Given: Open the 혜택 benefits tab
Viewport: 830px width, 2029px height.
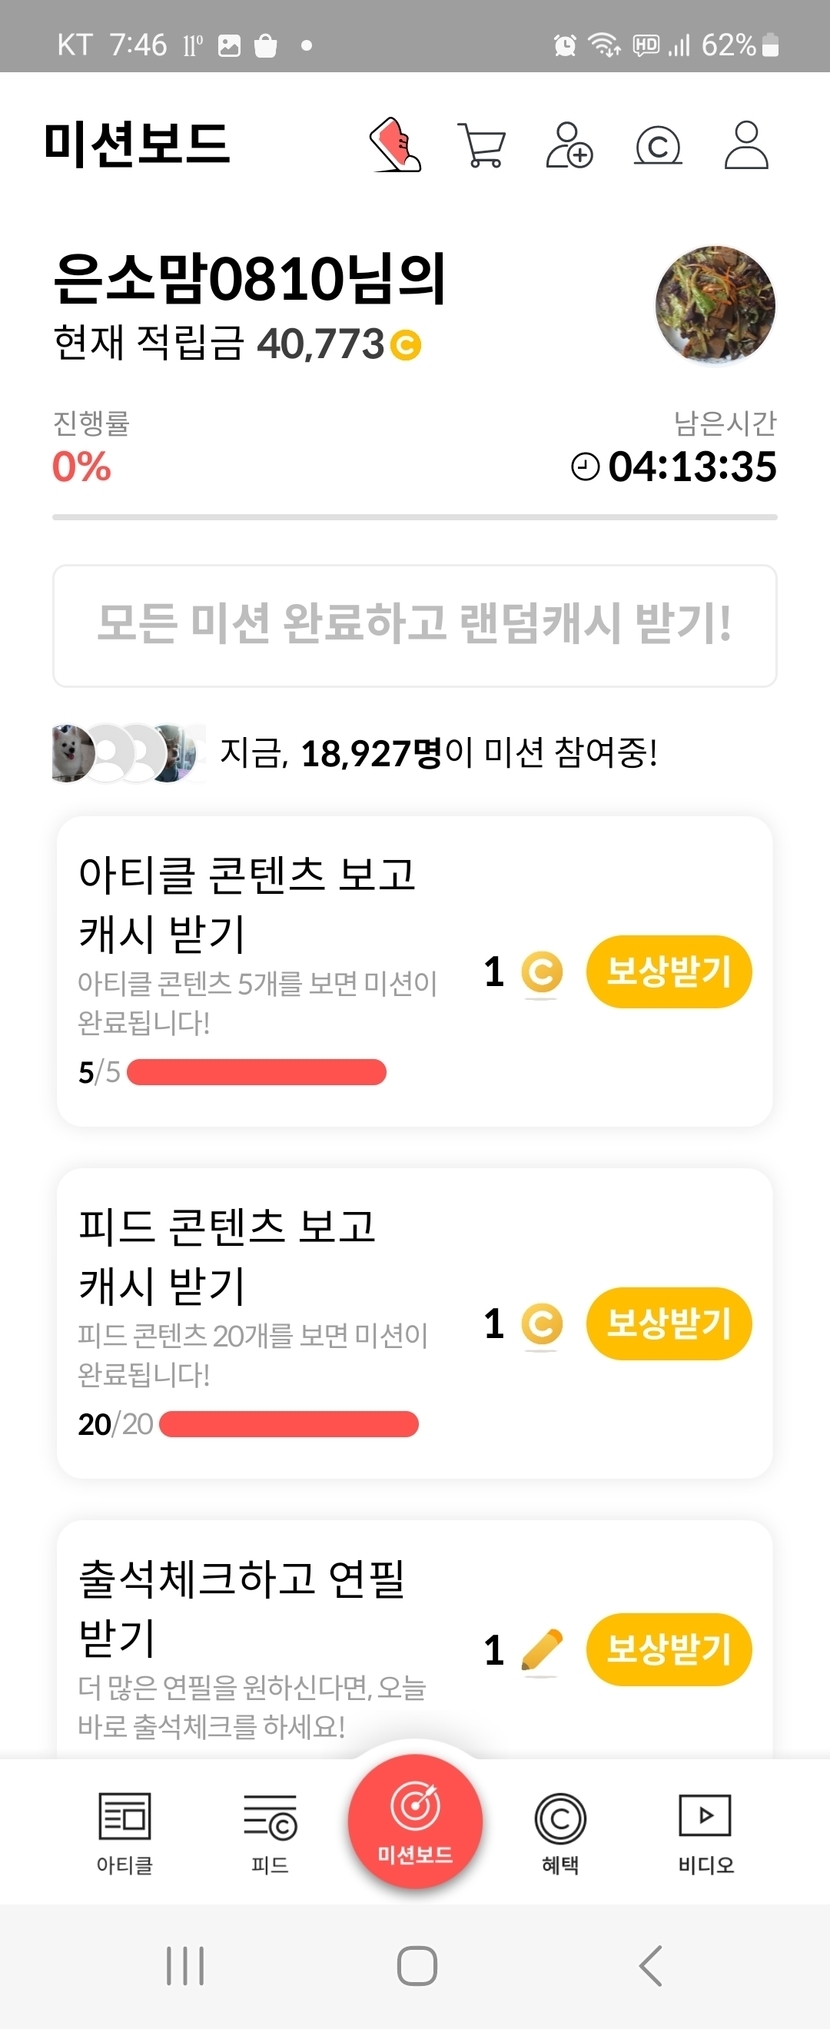Looking at the screenshot, I should [560, 1832].
